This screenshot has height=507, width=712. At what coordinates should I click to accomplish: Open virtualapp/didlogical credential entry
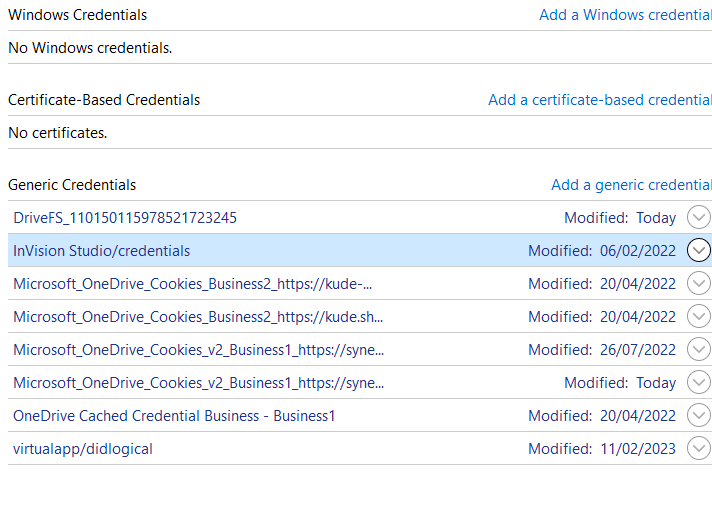pos(83,449)
